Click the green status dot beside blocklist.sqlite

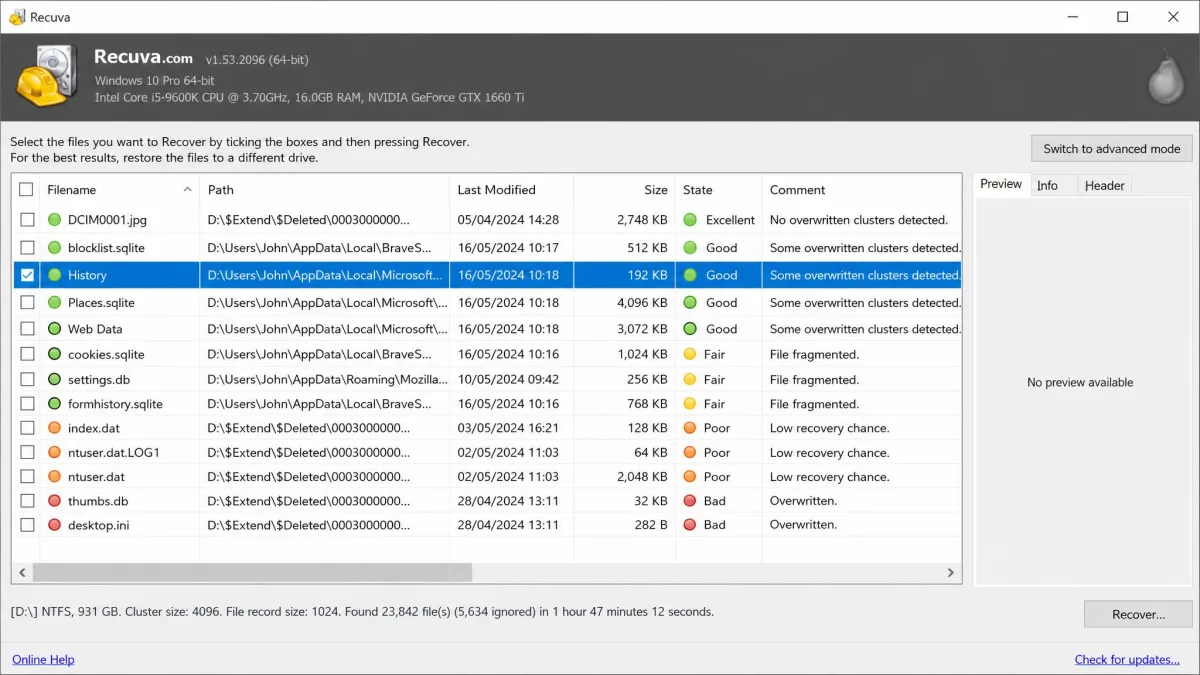pos(54,247)
